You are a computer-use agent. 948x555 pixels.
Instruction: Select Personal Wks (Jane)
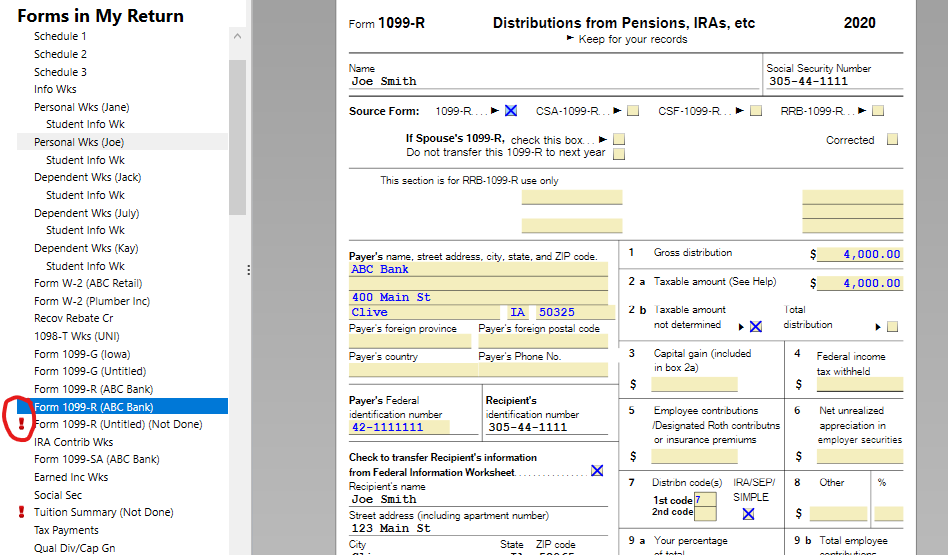click(82, 107)
